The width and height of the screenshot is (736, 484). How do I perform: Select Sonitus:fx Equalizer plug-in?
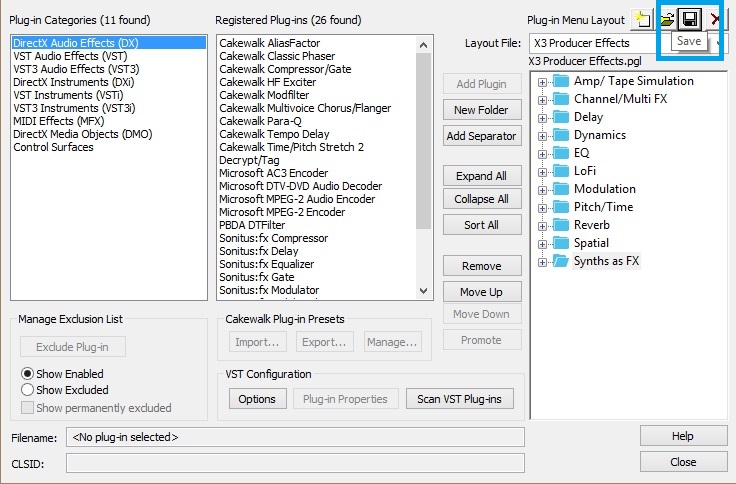[x=267, y=264]
